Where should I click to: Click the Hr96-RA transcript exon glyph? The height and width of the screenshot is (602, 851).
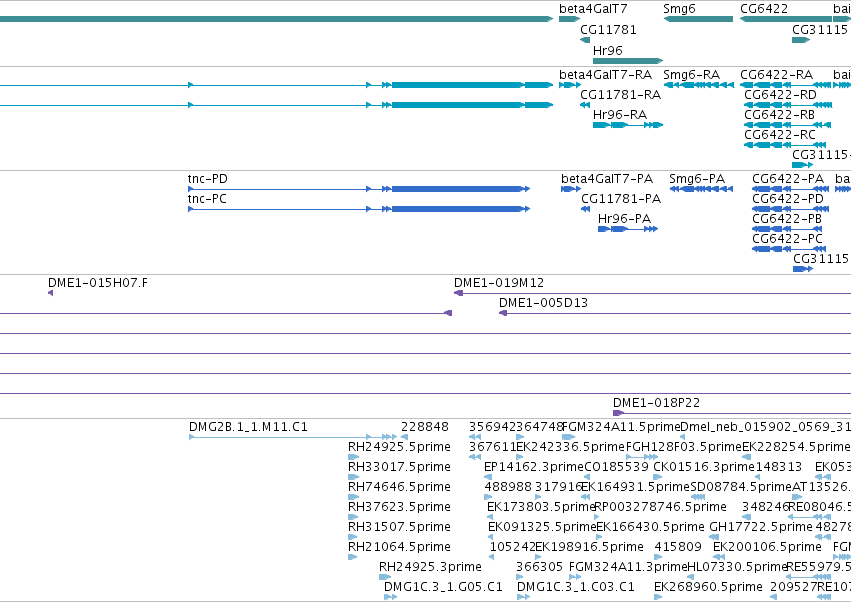pos(628,125)
